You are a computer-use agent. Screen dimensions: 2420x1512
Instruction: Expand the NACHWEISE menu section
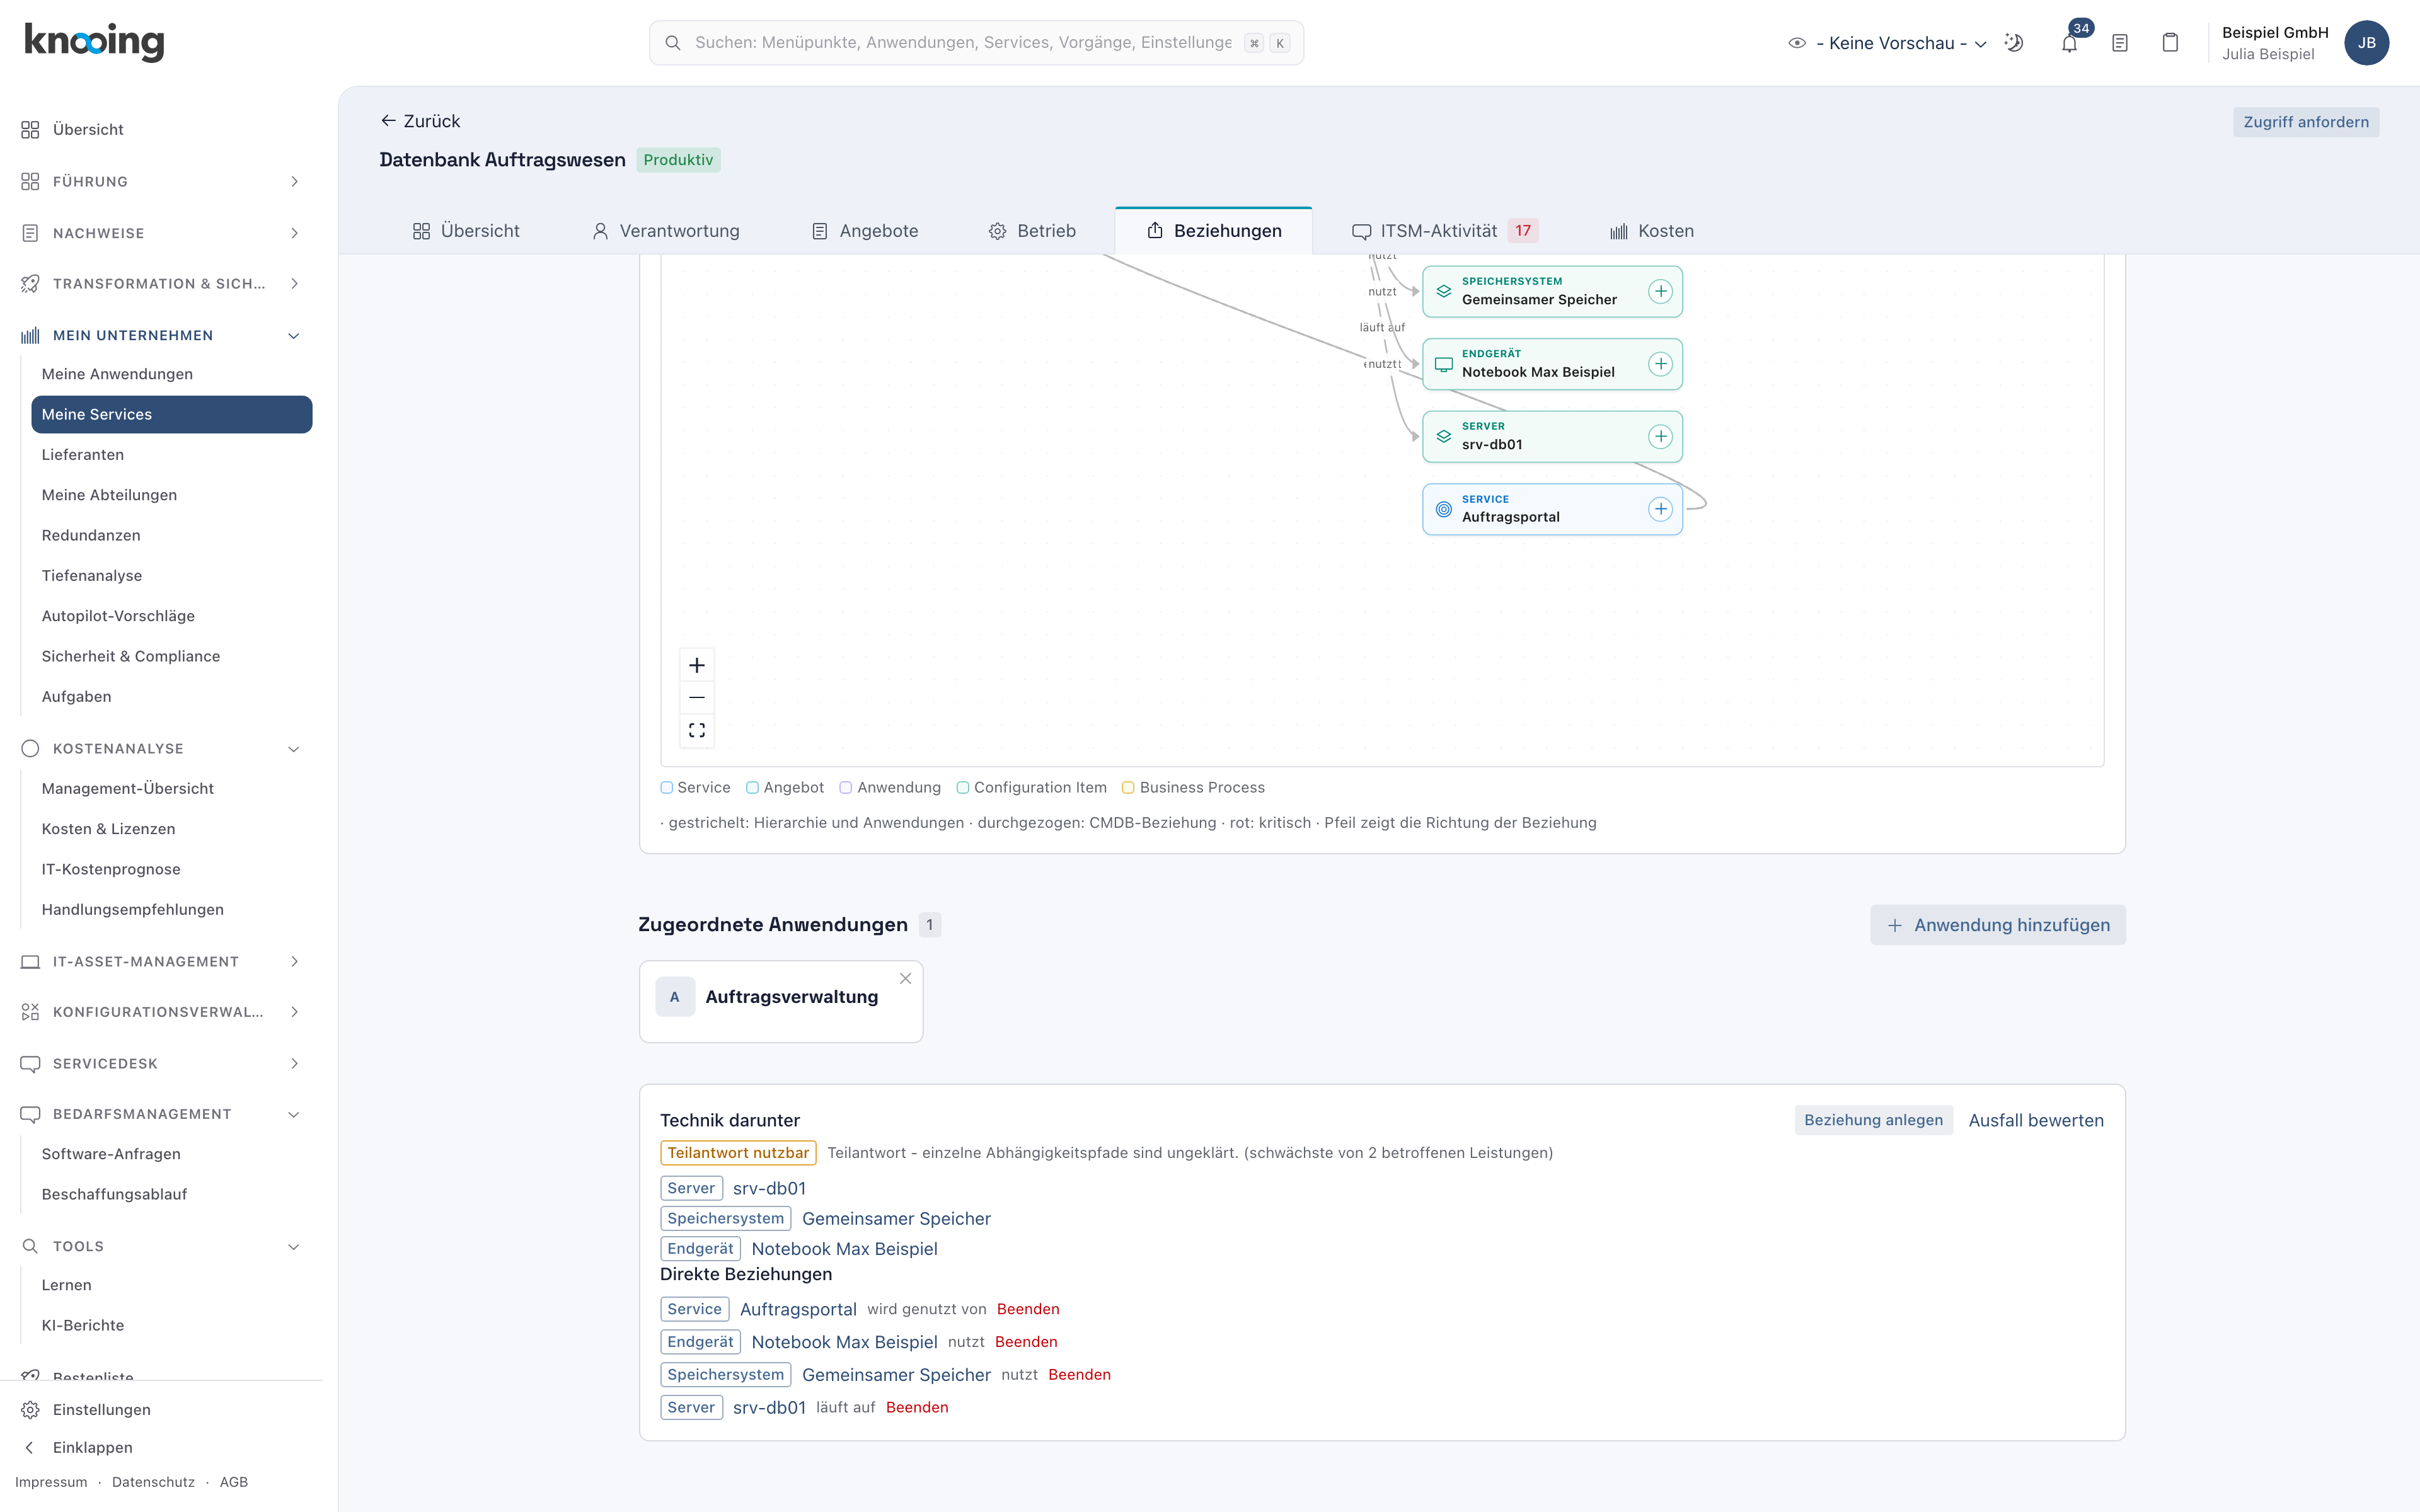click(160, 233)
